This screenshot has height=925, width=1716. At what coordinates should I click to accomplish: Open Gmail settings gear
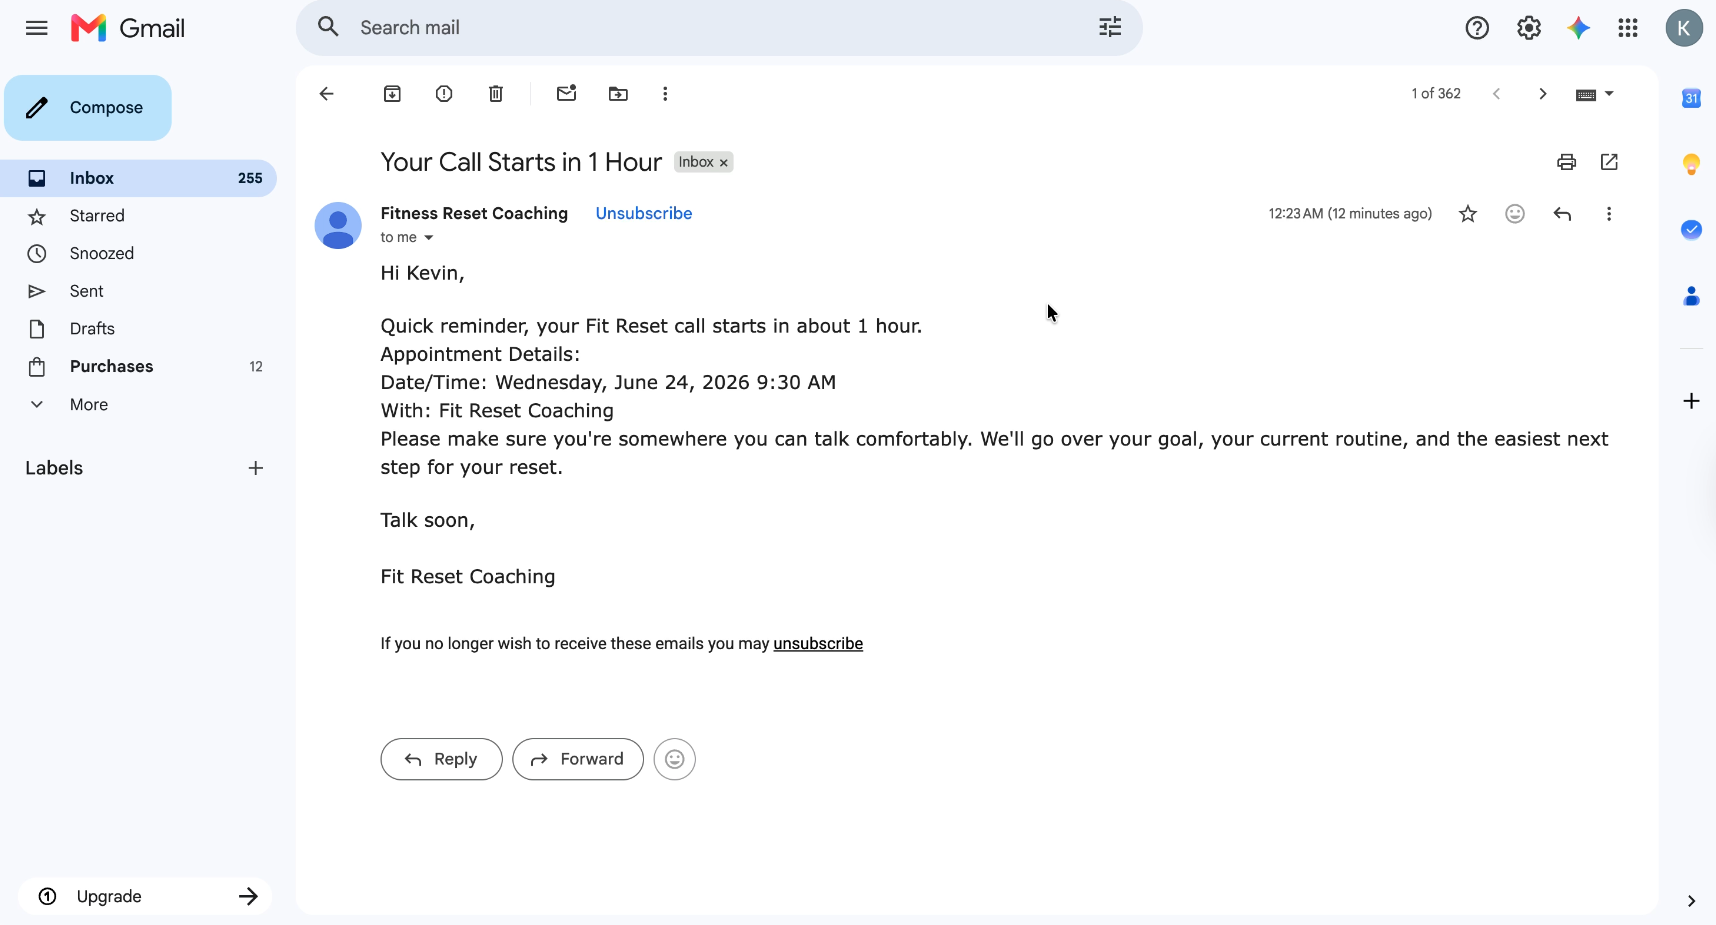[1529, 28]
